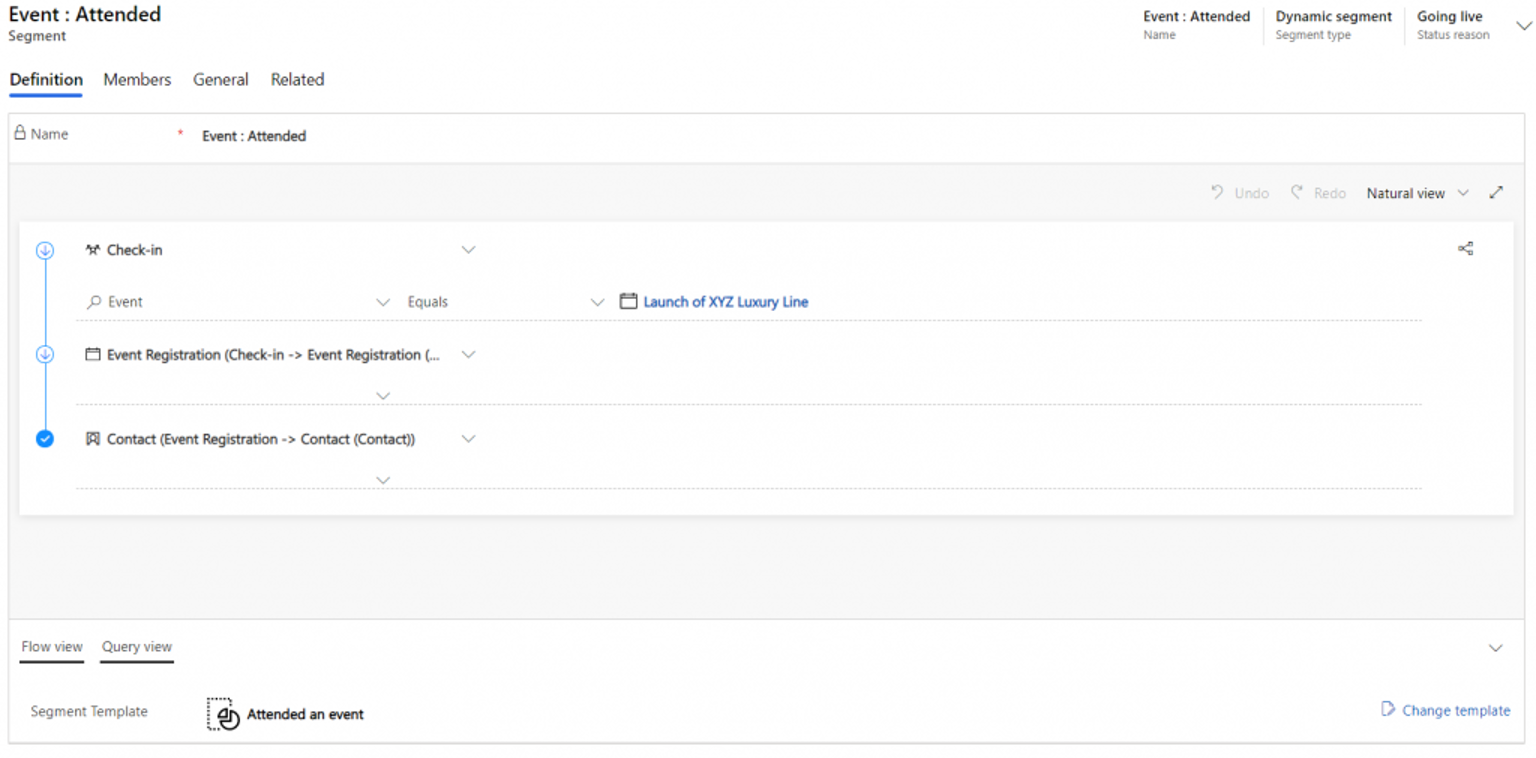Open the Natural view dropdown
The height and width of the screenshot is (758, 1536).
(1417, 193)
